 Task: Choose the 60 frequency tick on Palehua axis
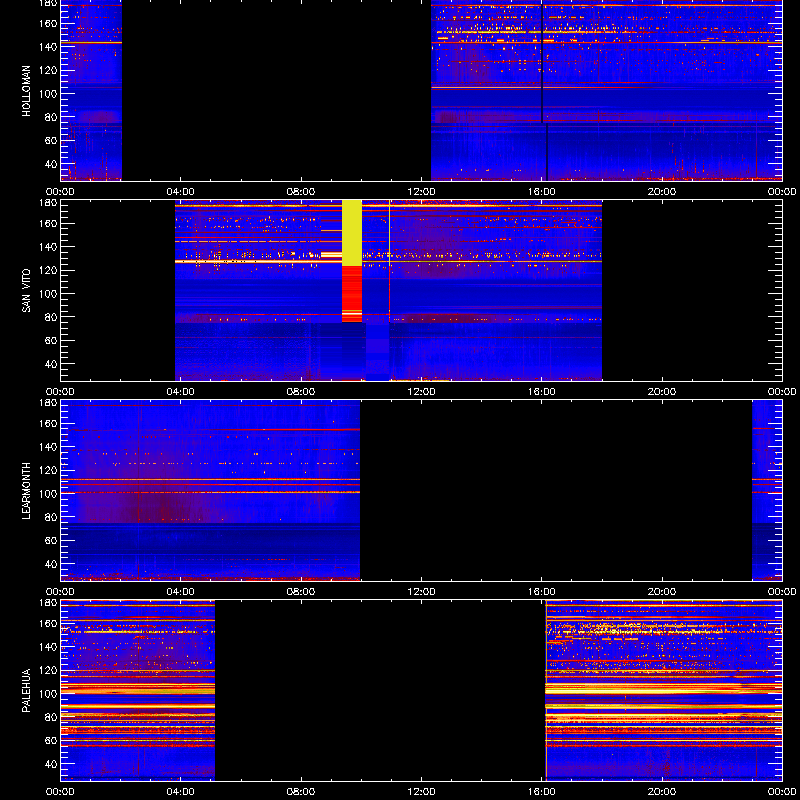click(x=52, y=741)
